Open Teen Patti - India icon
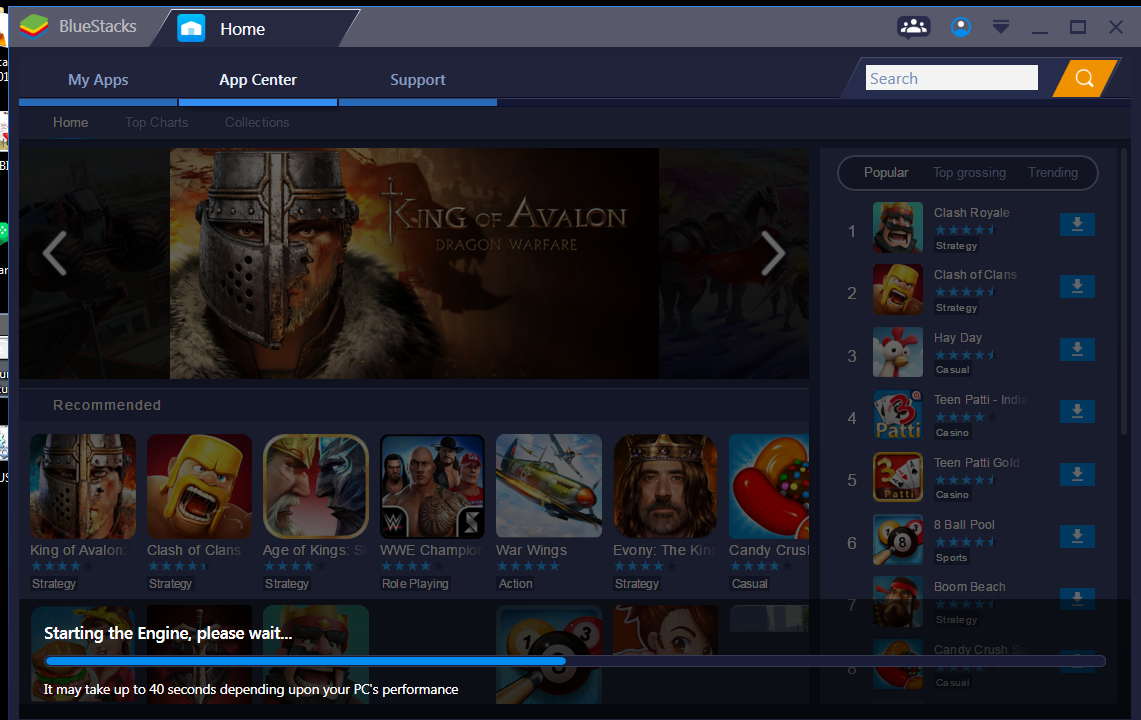This screenshot has width=1141, height=720. (x=898, y=415)
